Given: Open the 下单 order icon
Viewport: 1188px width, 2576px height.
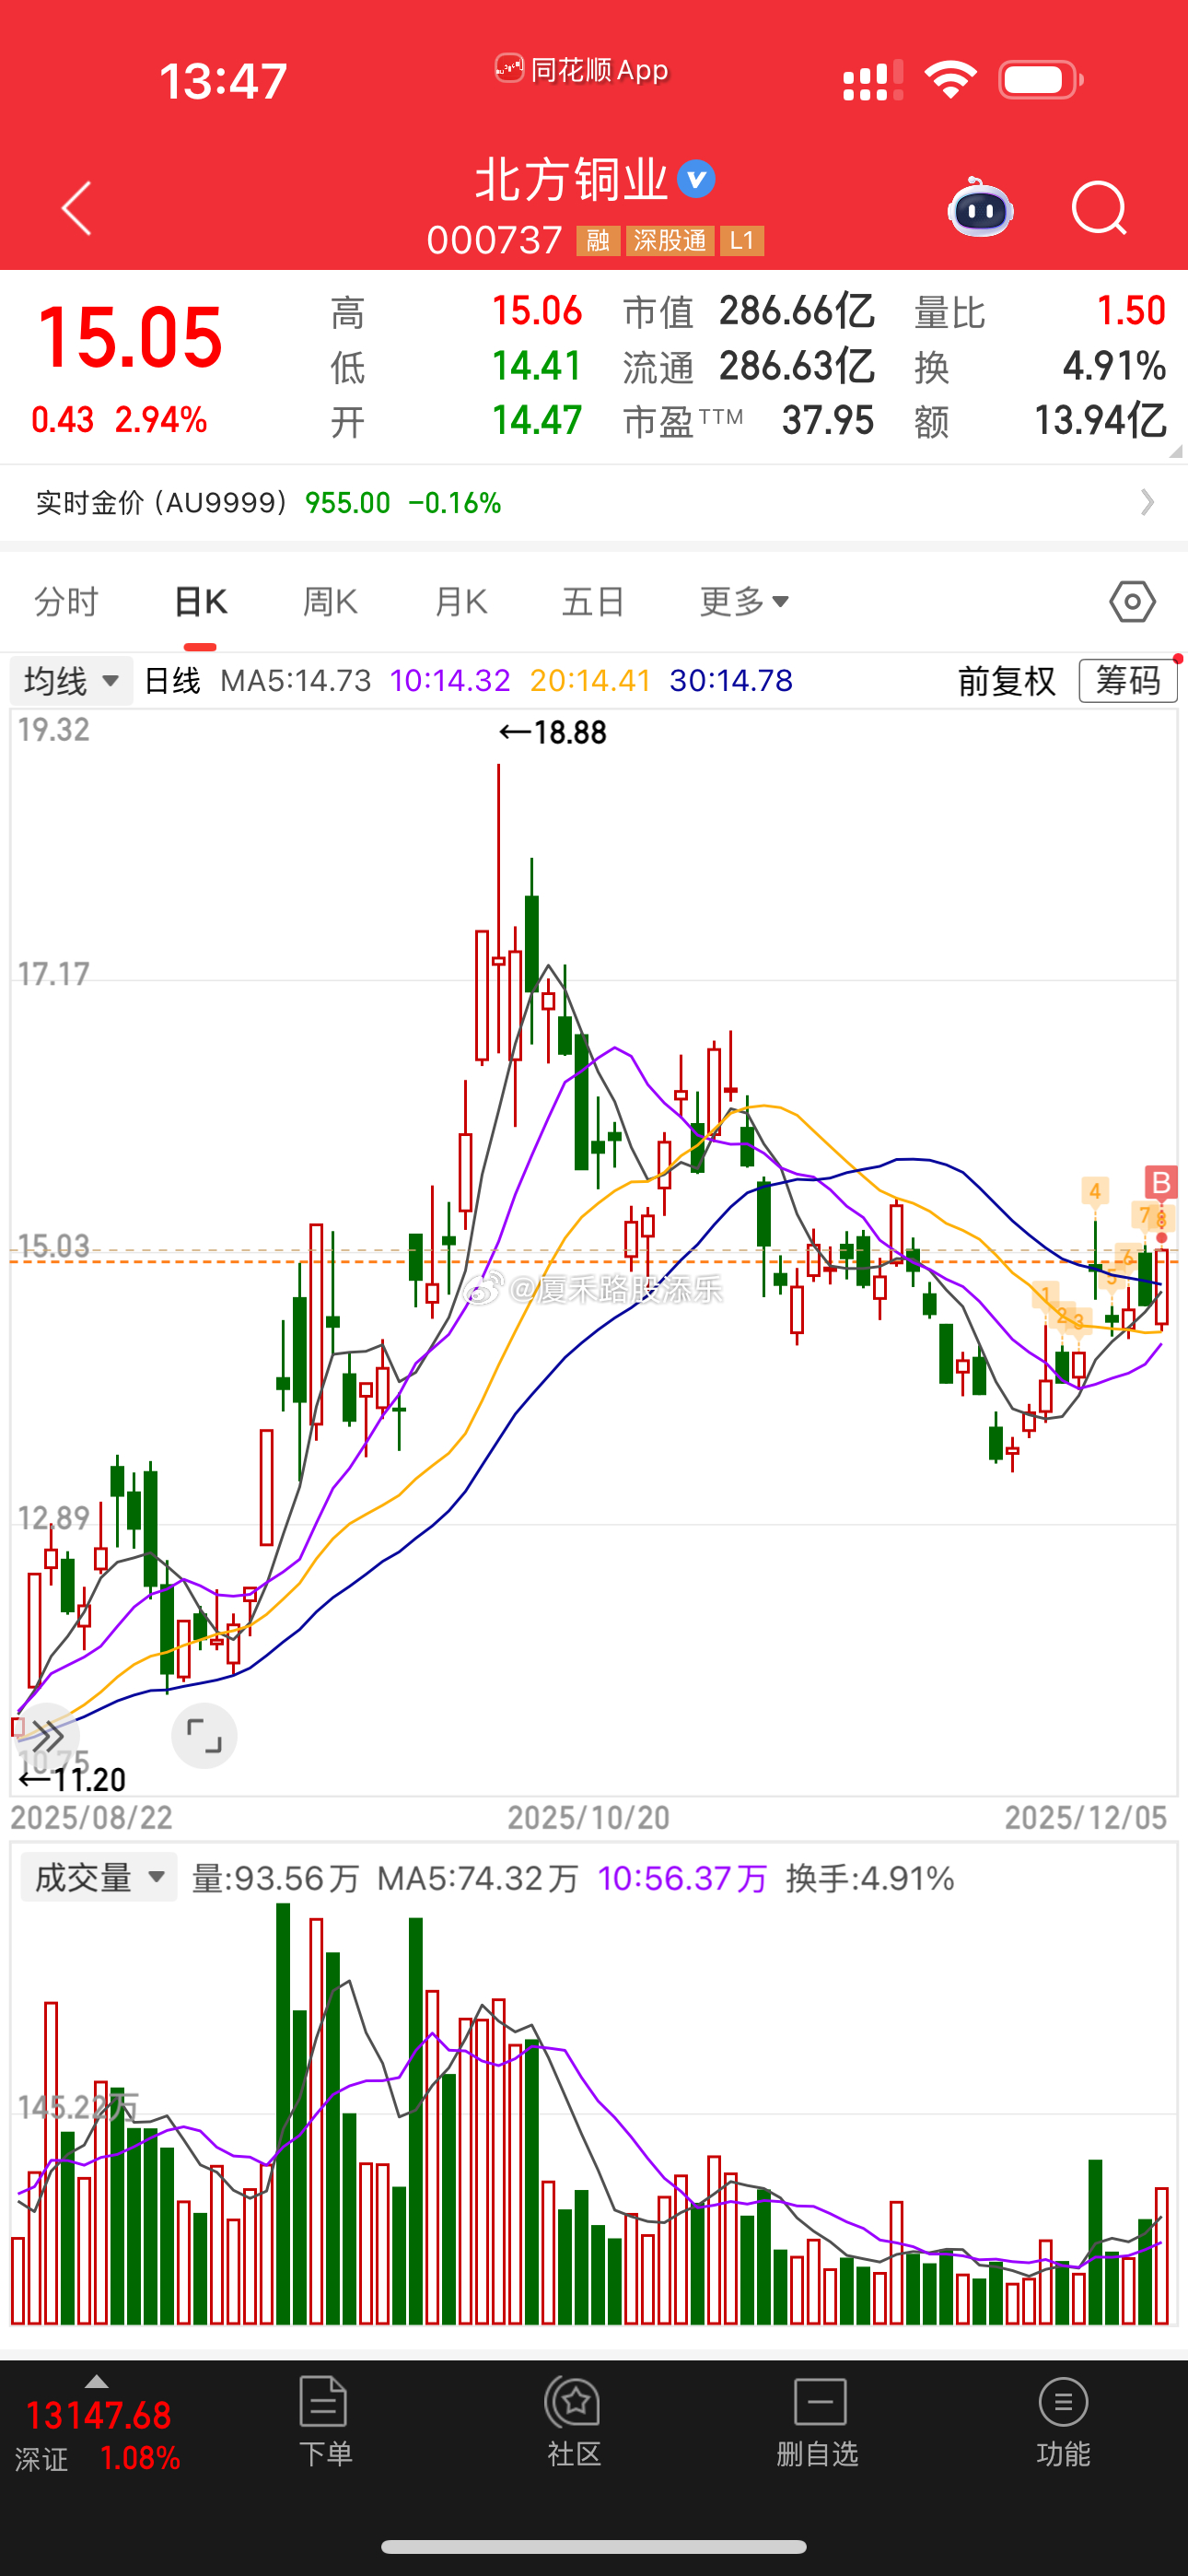Looking at the screenshot, I should [324, 2422].
